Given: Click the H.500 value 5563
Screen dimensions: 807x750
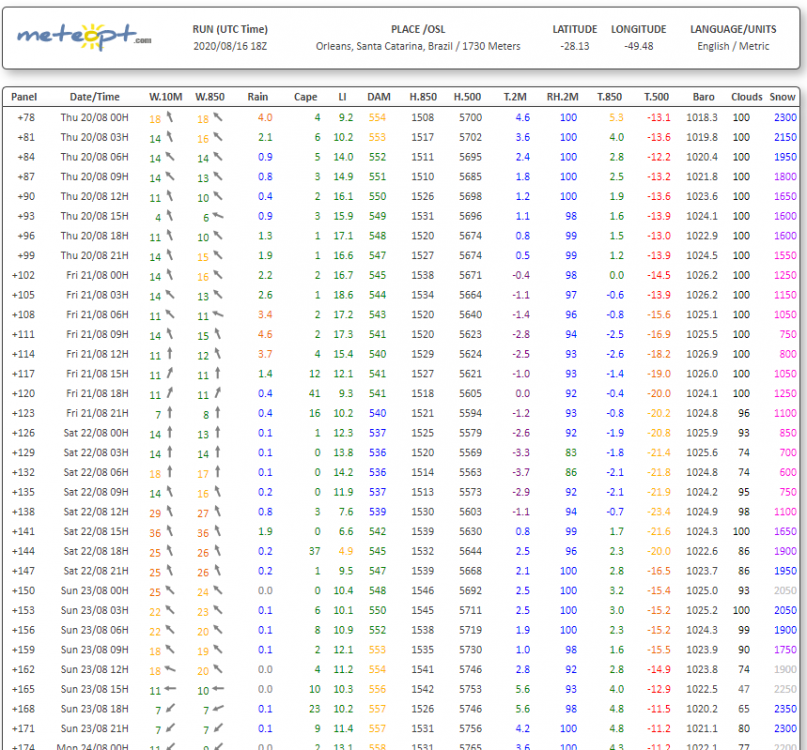Looking at the screenshot, I should coord(470,473).
